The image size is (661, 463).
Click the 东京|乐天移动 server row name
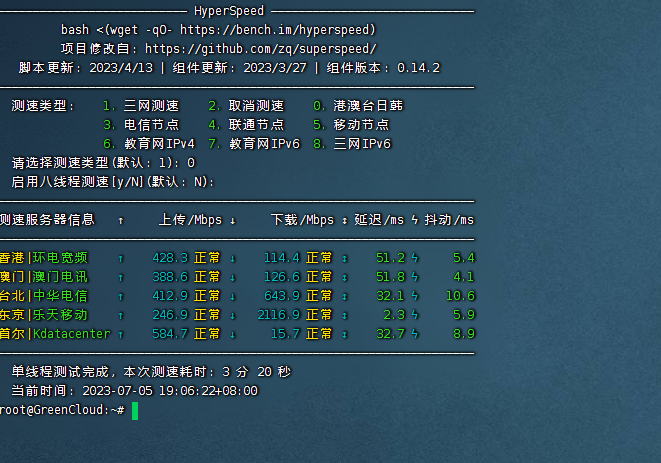coord(44,315)
